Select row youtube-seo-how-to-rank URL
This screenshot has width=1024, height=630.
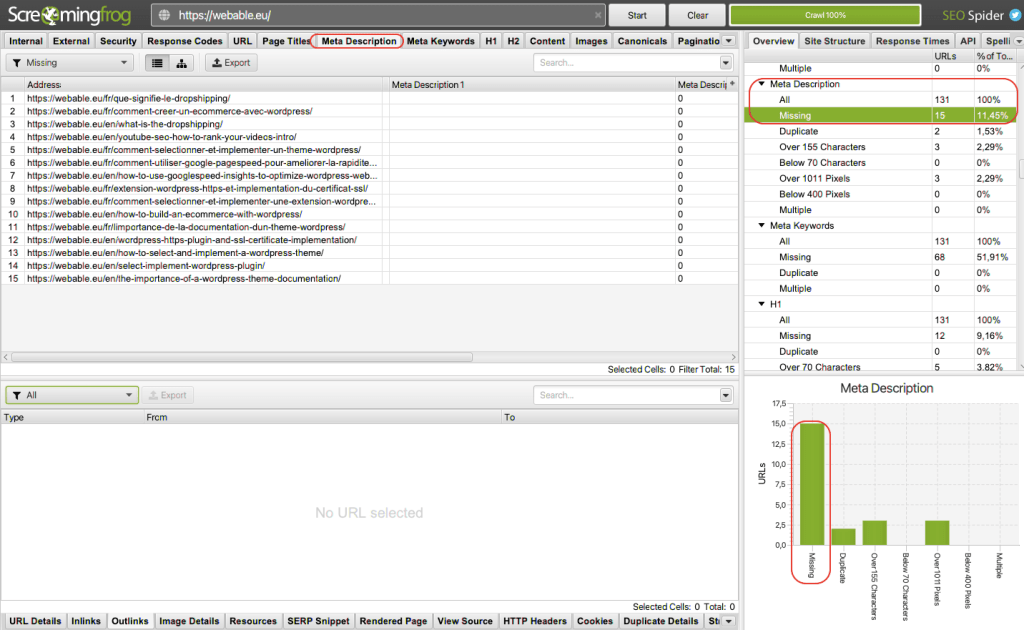click(x=370, y=137)
